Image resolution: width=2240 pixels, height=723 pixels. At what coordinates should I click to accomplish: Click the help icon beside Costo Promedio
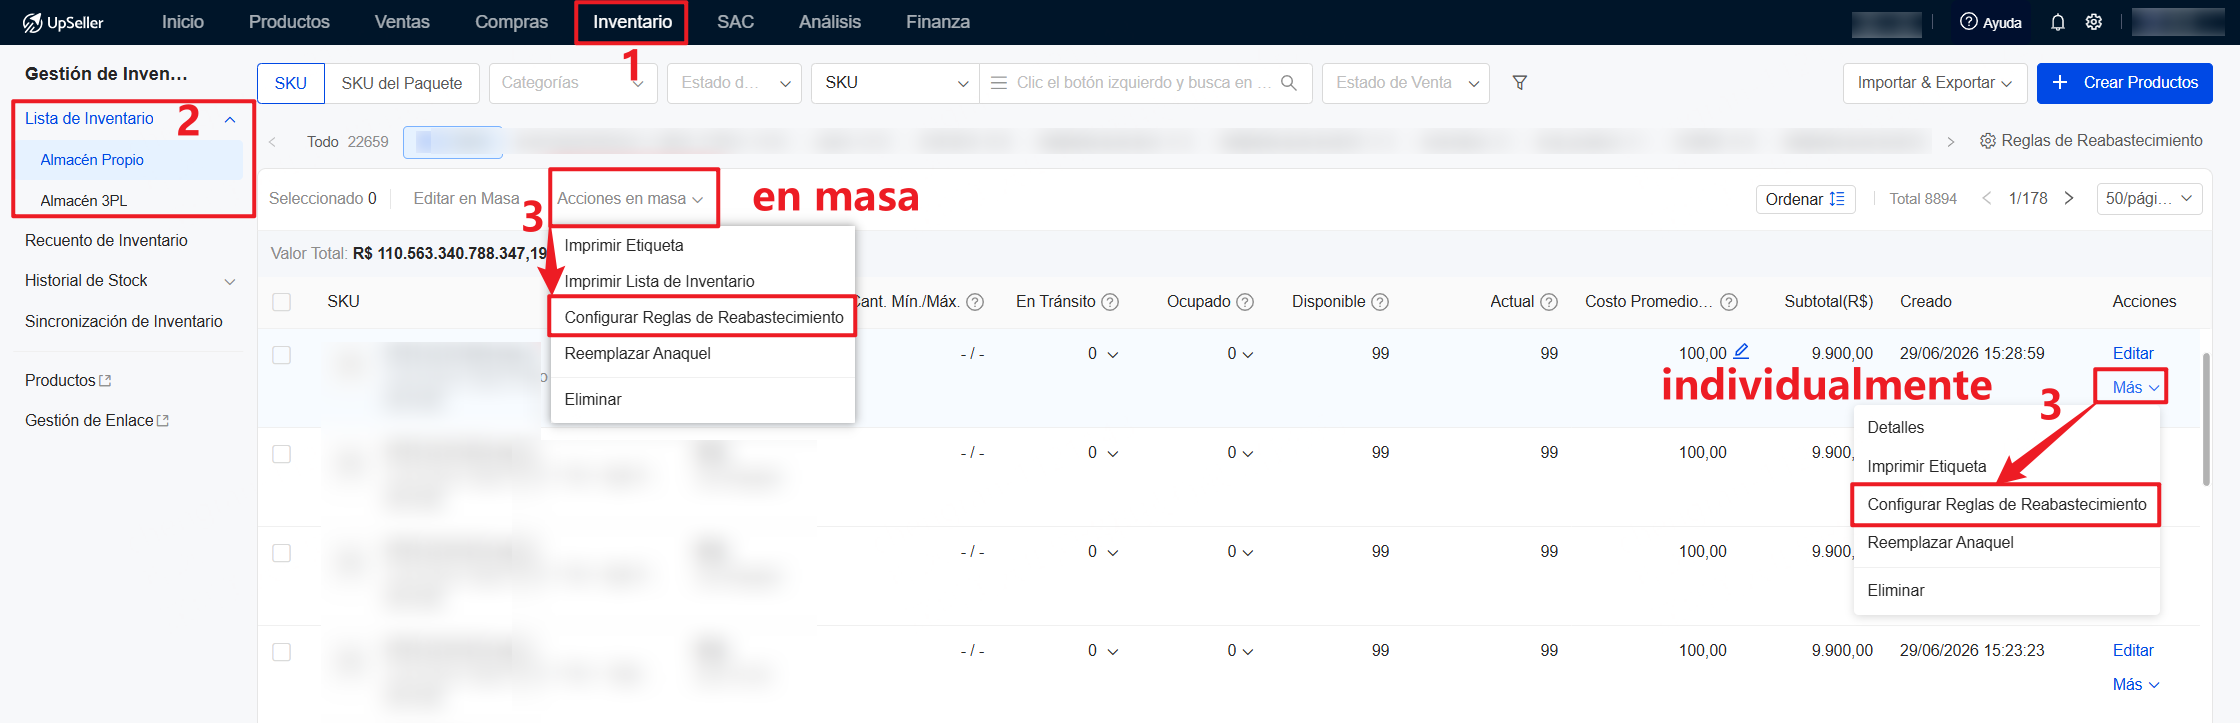1729,302
